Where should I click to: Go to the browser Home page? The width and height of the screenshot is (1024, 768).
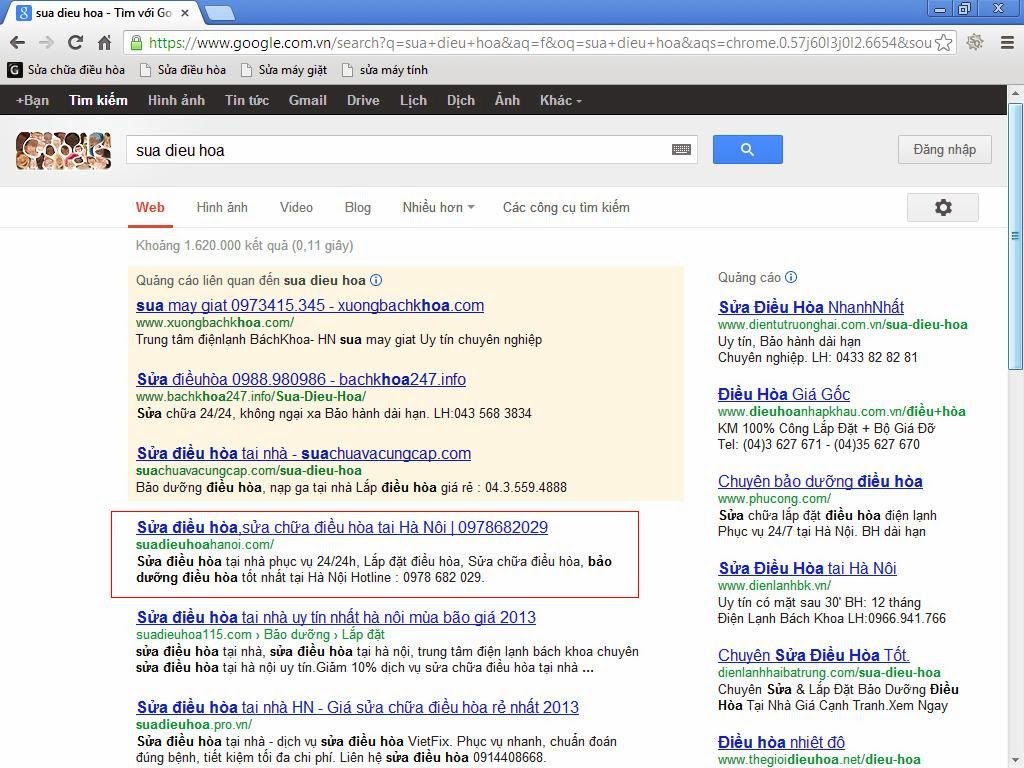tap(104, 43)
